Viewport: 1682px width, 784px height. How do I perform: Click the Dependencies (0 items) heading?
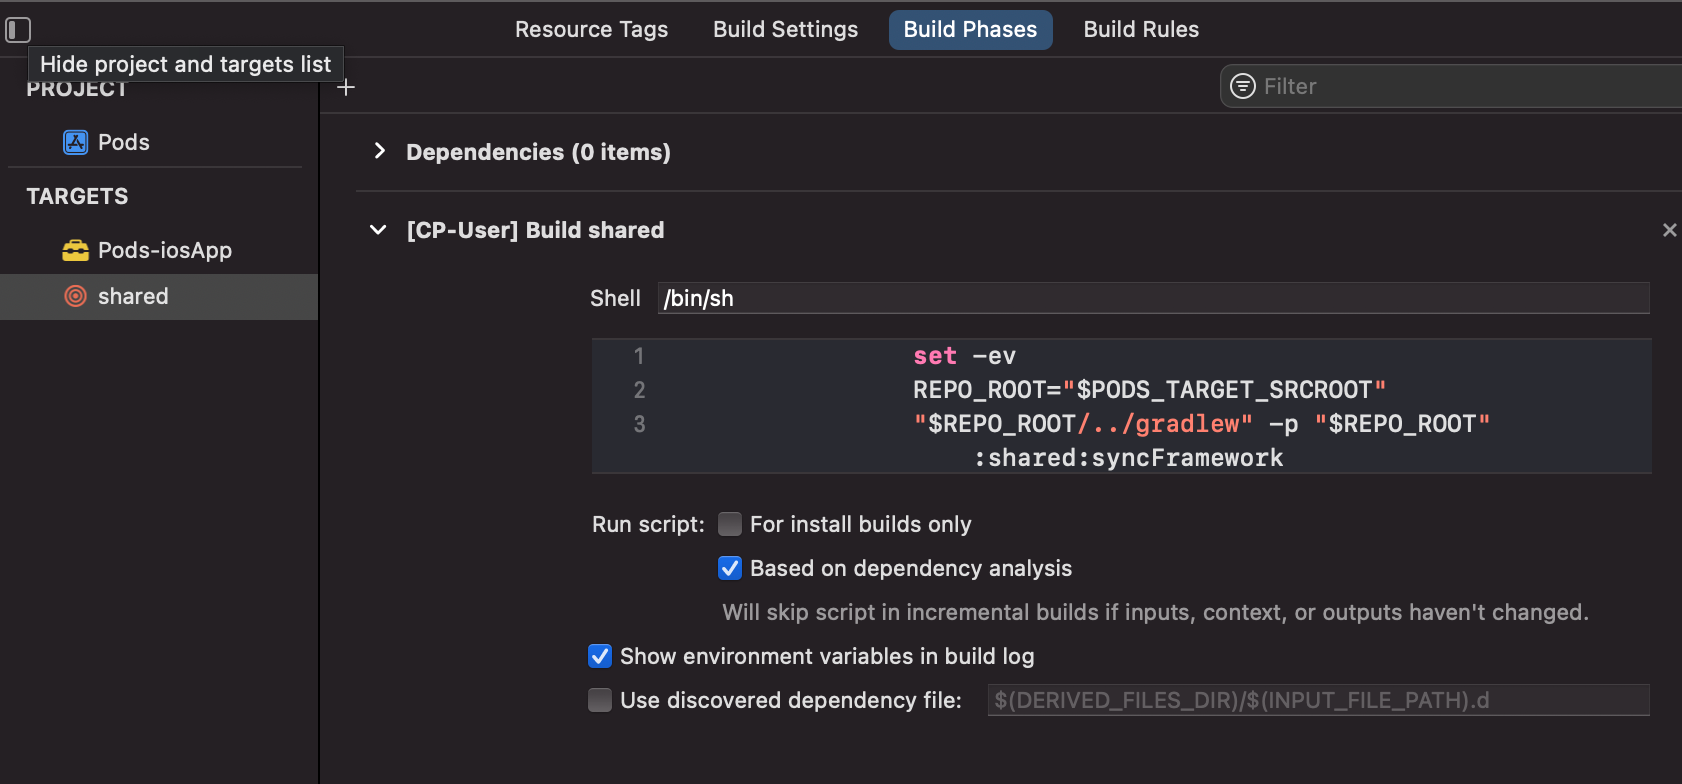(x=538, y=152)
